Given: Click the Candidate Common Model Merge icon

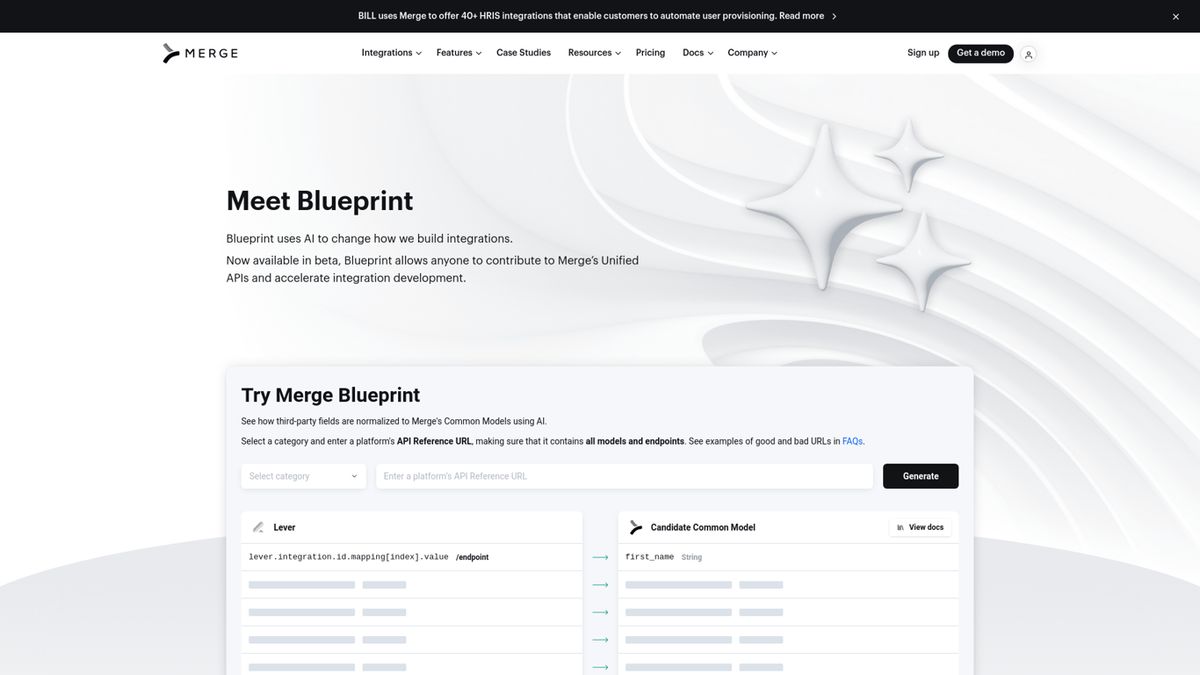Looking at the screenshot, I should click(636, 527).
